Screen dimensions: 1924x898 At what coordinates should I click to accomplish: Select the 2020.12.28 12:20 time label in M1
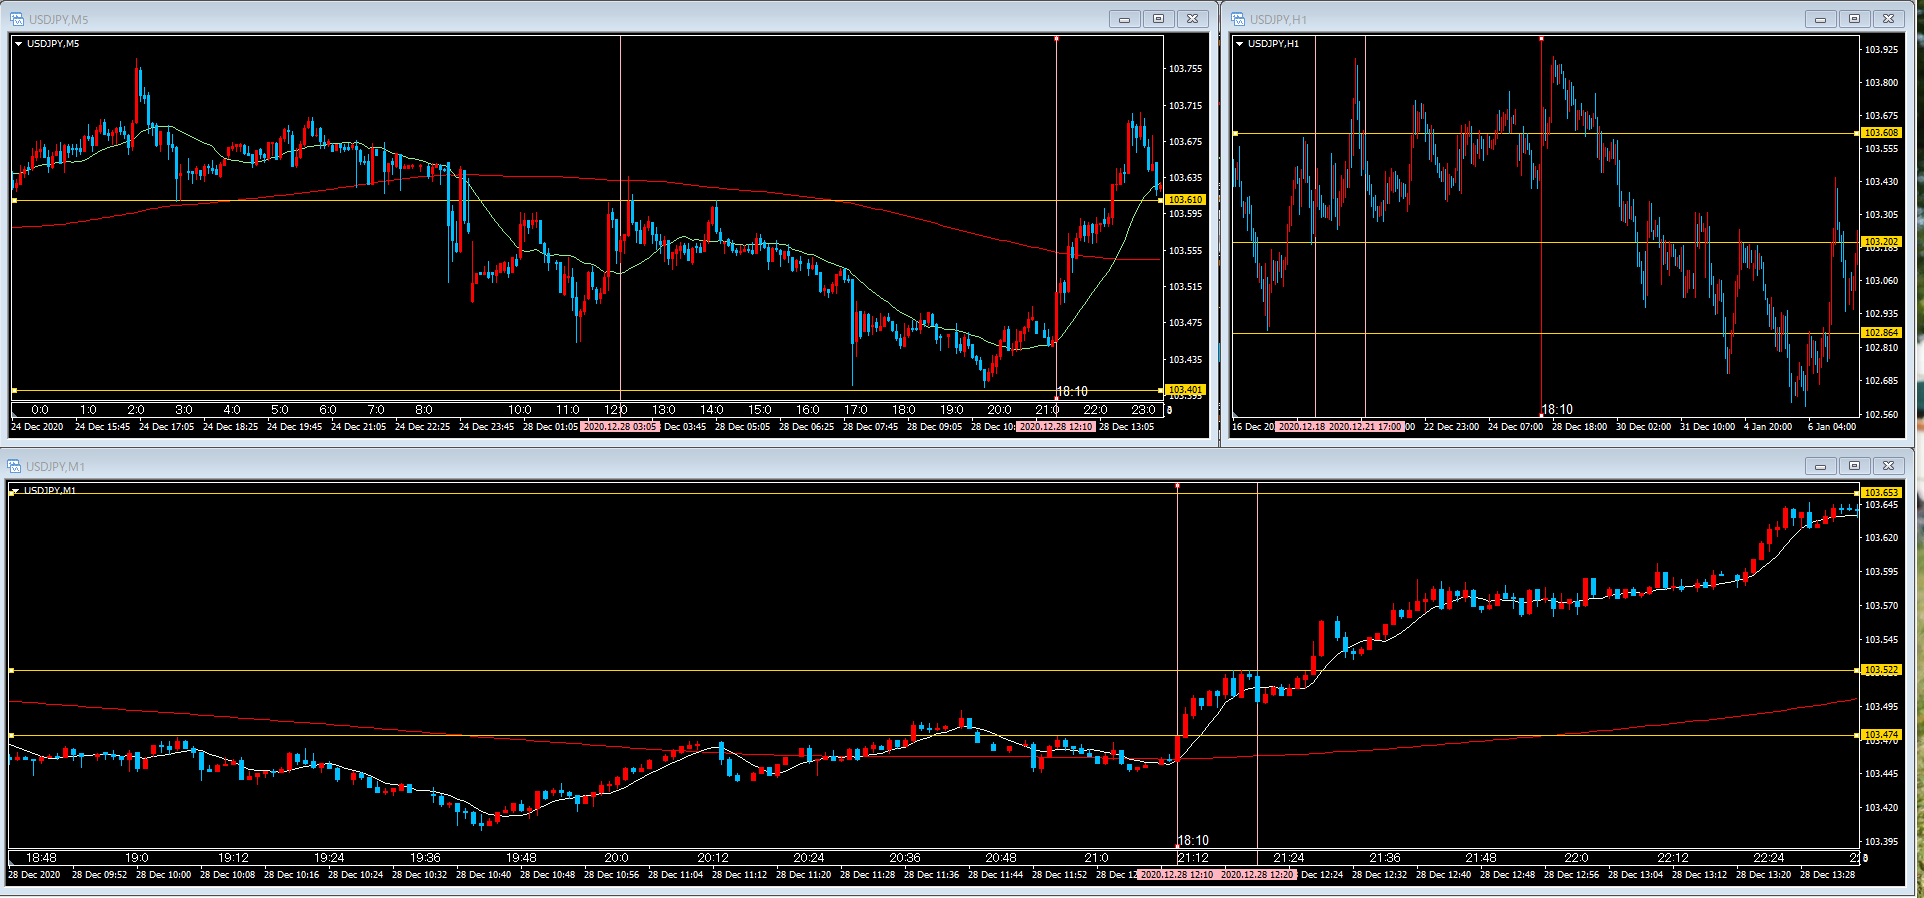(1257, 875)
